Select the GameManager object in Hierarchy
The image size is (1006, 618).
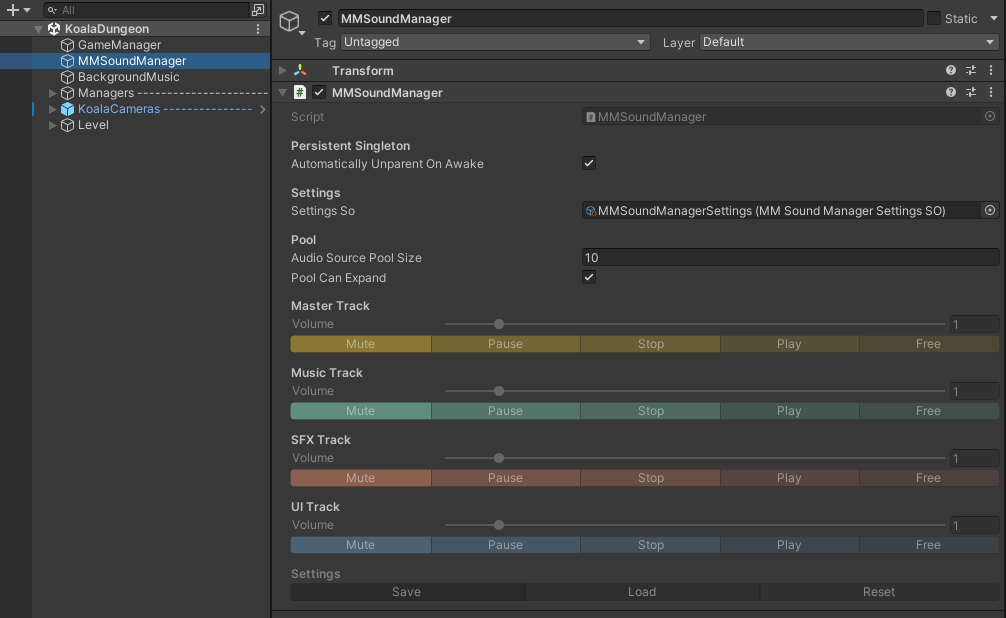pyautogui.click(x=119, y=45)
